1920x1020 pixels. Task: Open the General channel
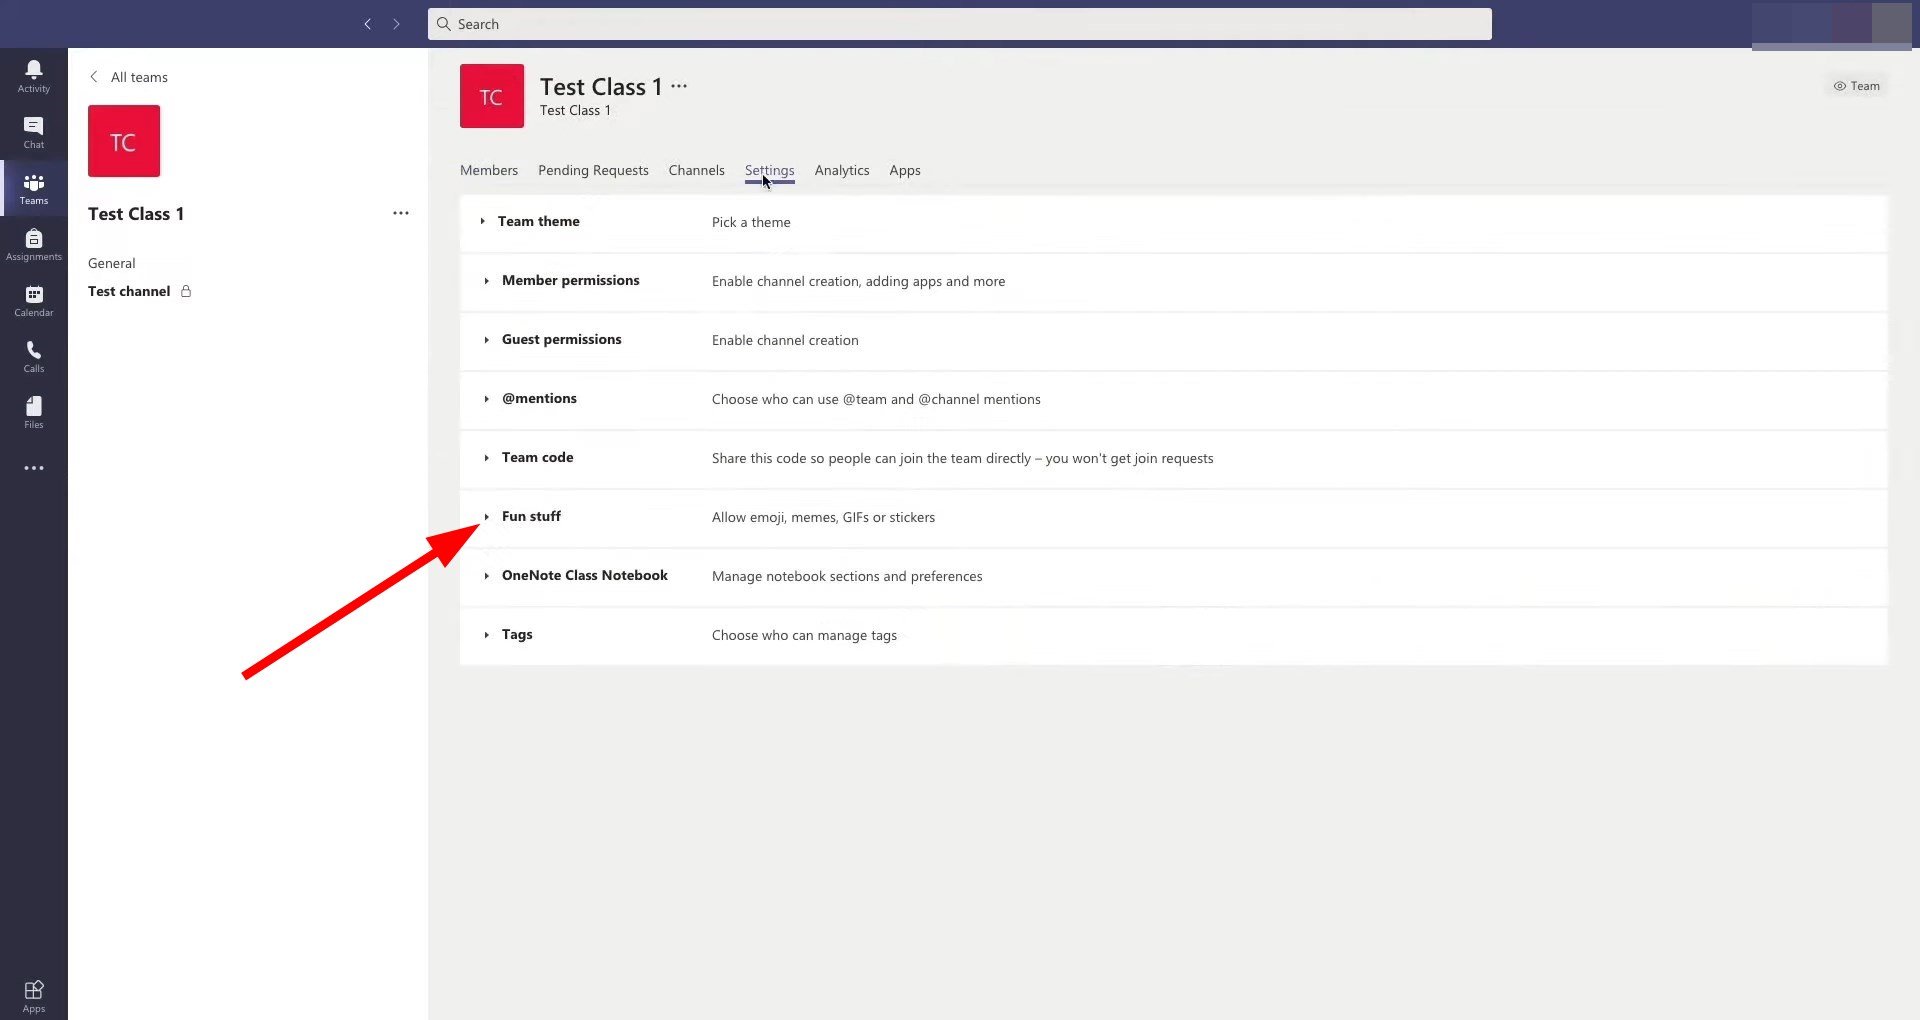click(x=111, y=263)
